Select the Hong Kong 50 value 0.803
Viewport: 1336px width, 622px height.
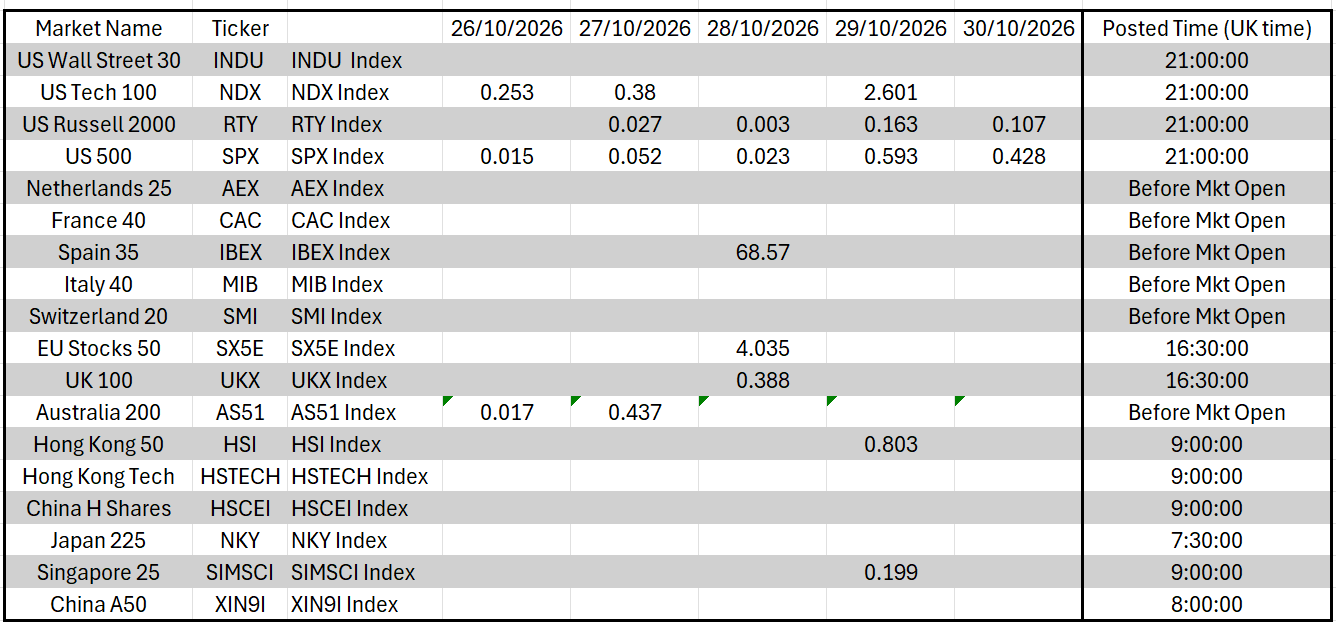click(891, 444)
